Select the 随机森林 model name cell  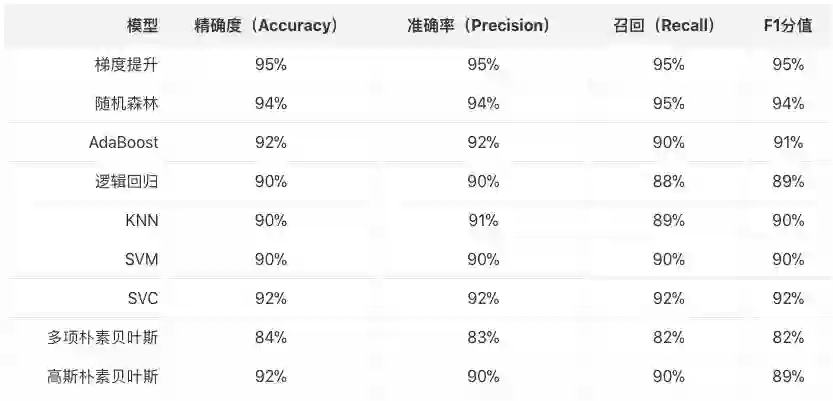126,104
